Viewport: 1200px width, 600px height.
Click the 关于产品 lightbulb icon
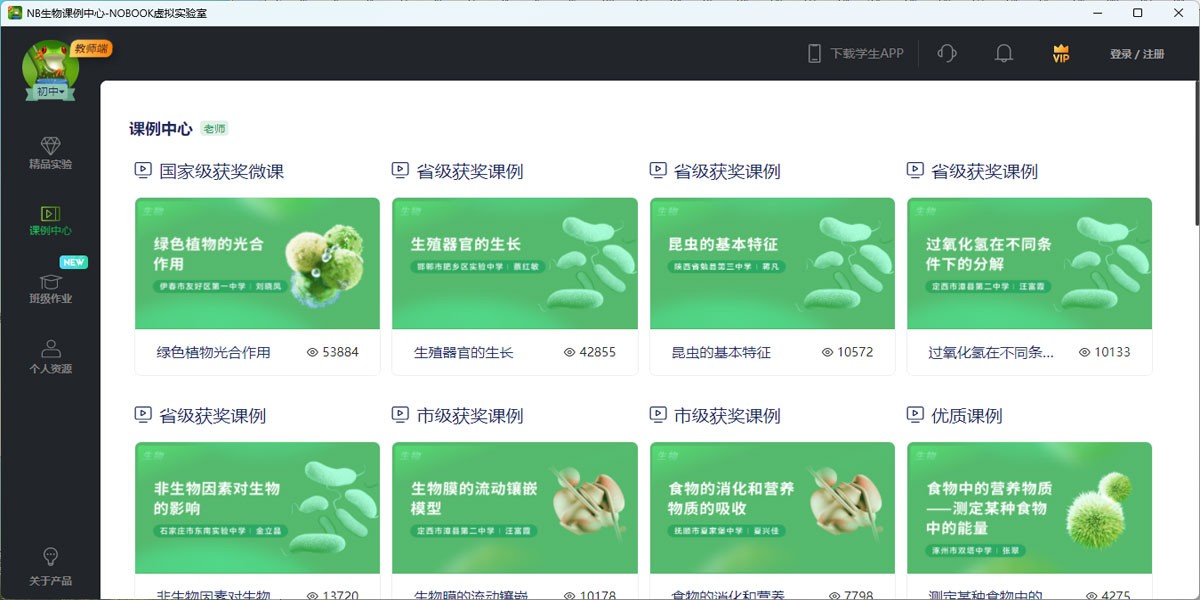(51, 557)
